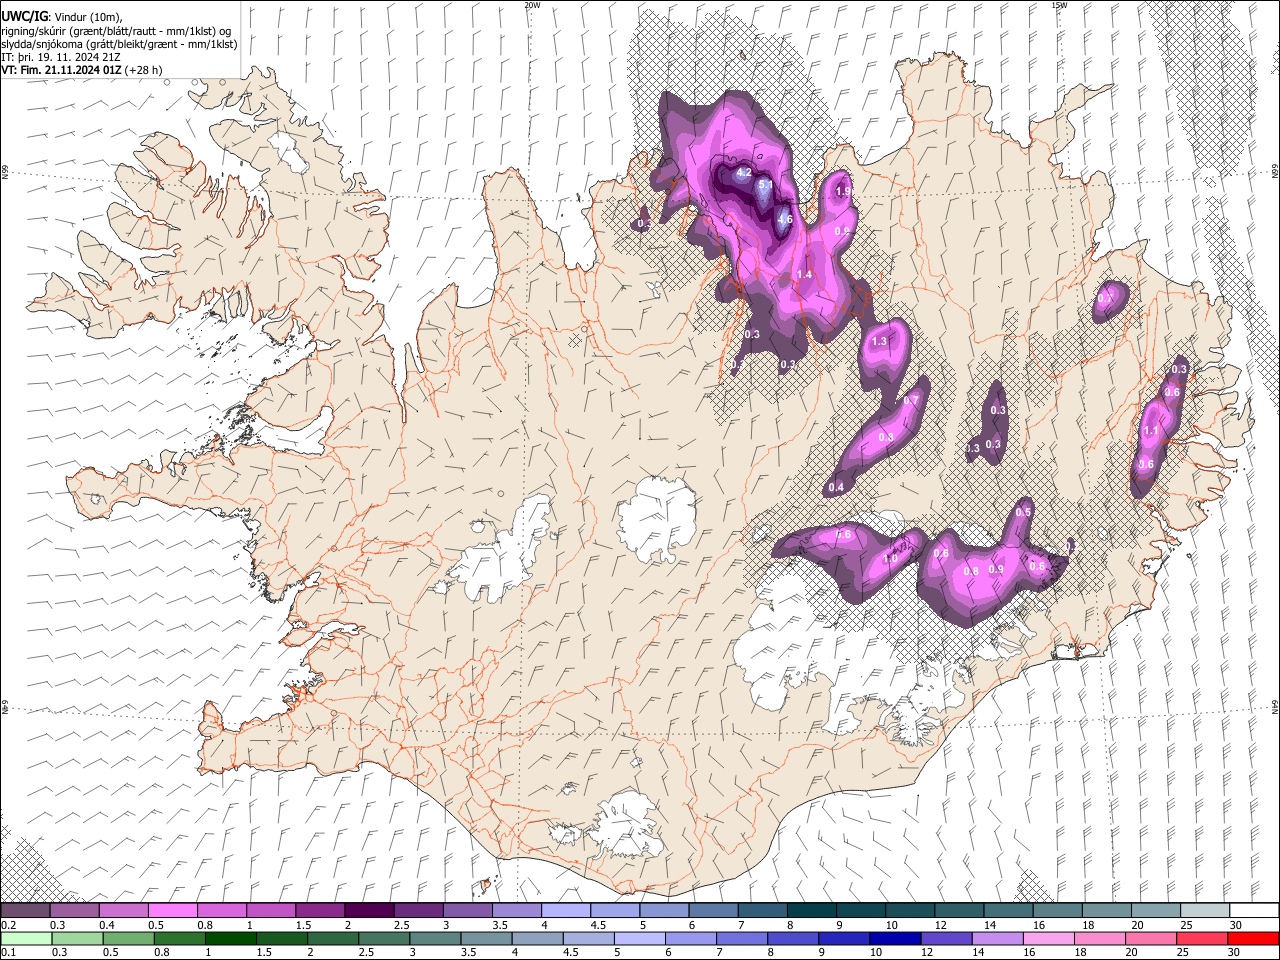
Task: Pick the bright pink 0.5–0.8 snow legend swatch
Action: (x=172, y=911)
